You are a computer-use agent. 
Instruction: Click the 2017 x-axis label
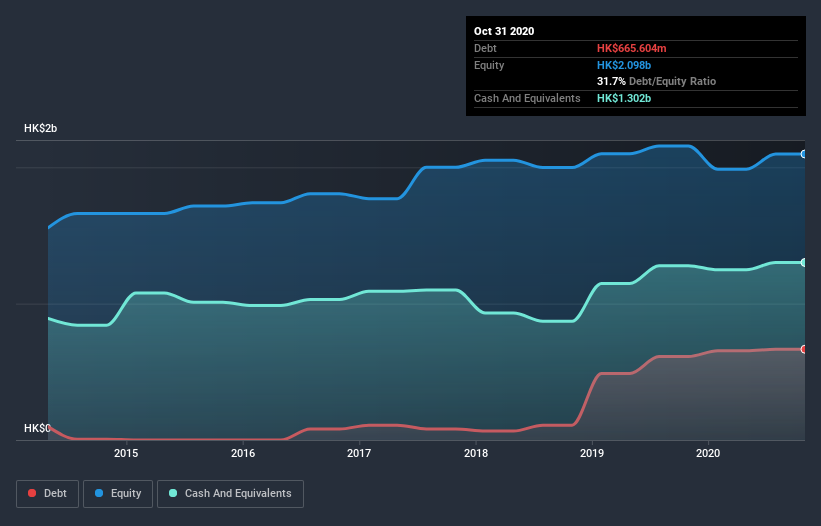[359, 453]
